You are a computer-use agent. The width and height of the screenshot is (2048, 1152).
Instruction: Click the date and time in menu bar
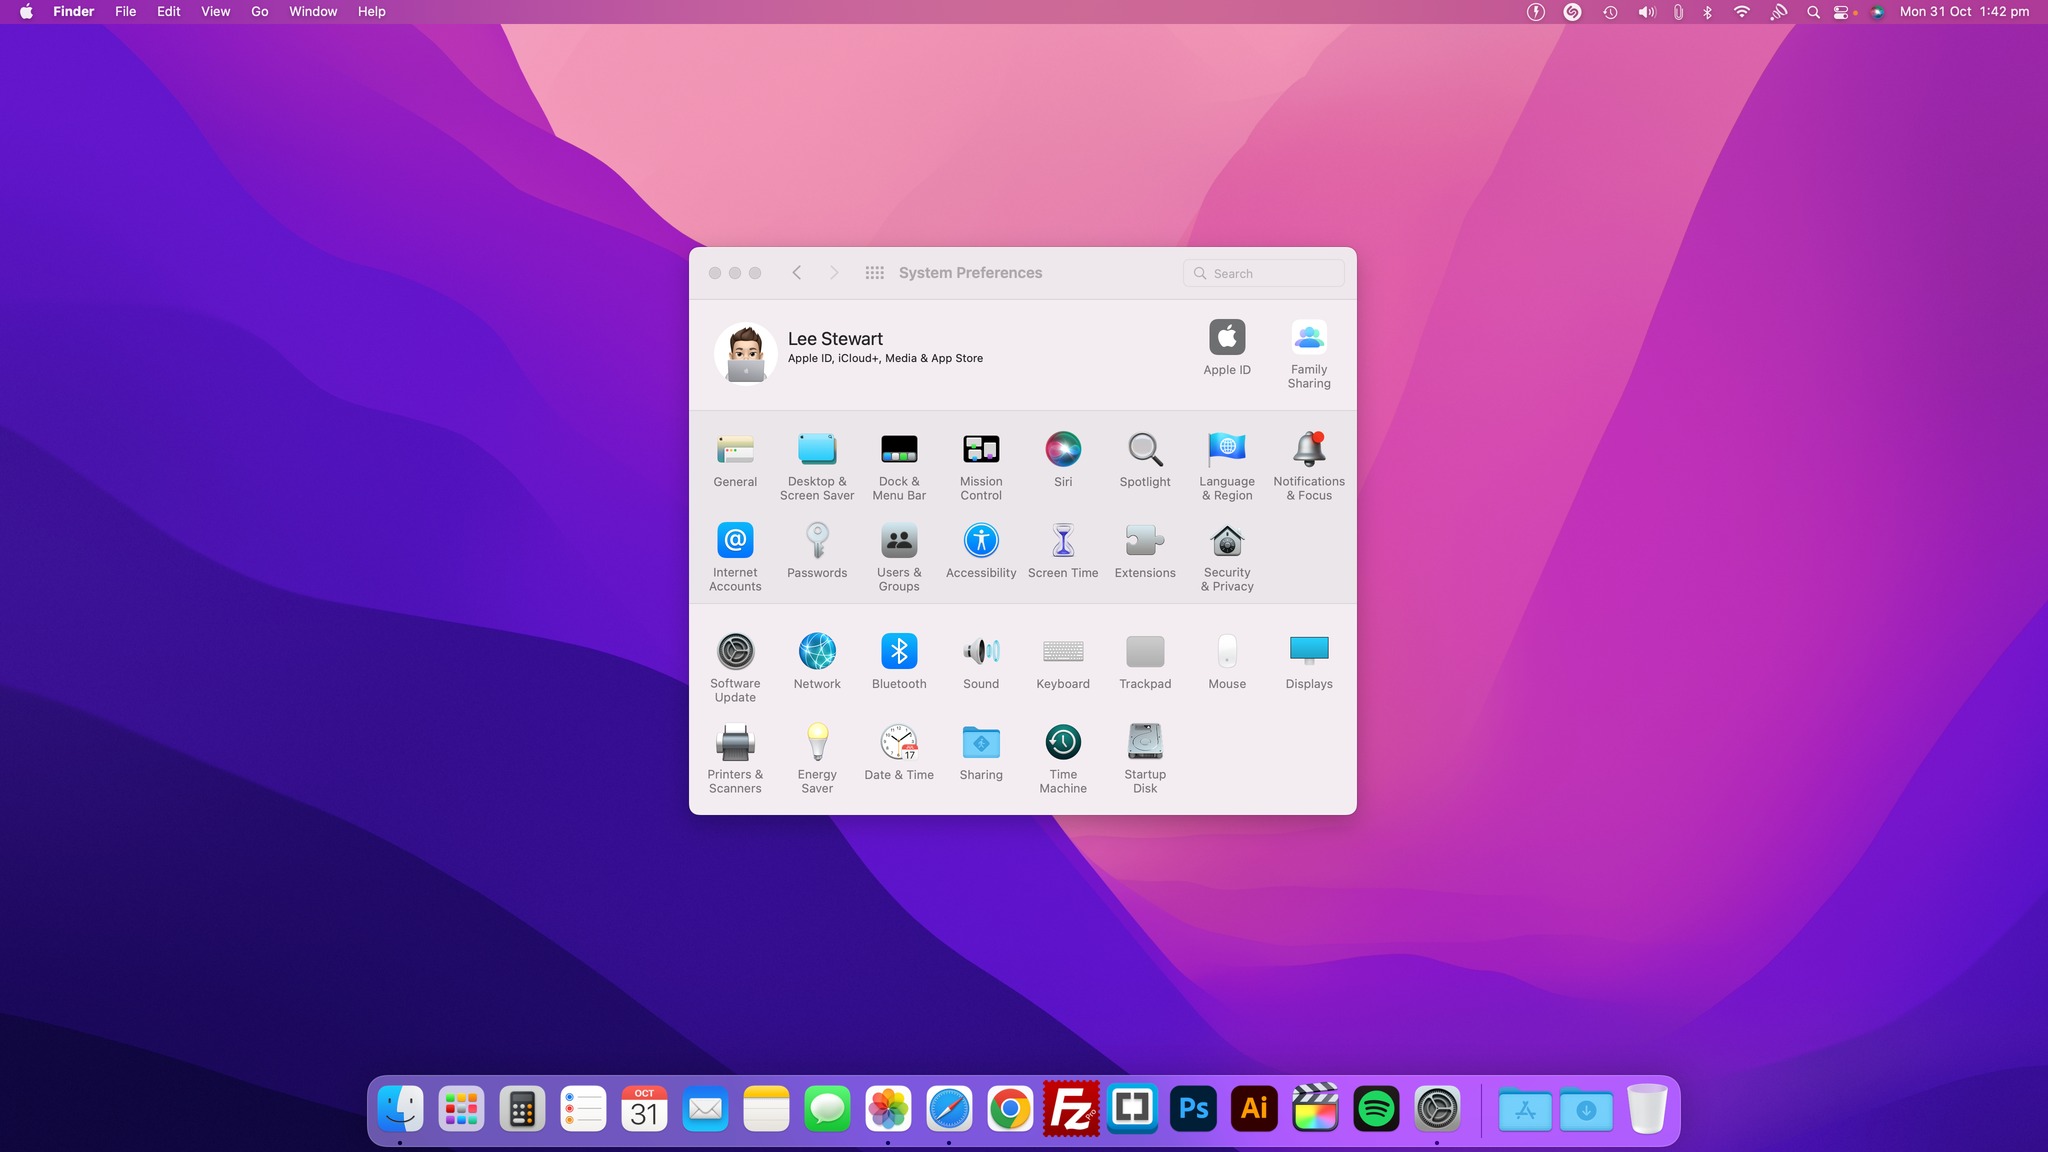tap(1964, 12)
